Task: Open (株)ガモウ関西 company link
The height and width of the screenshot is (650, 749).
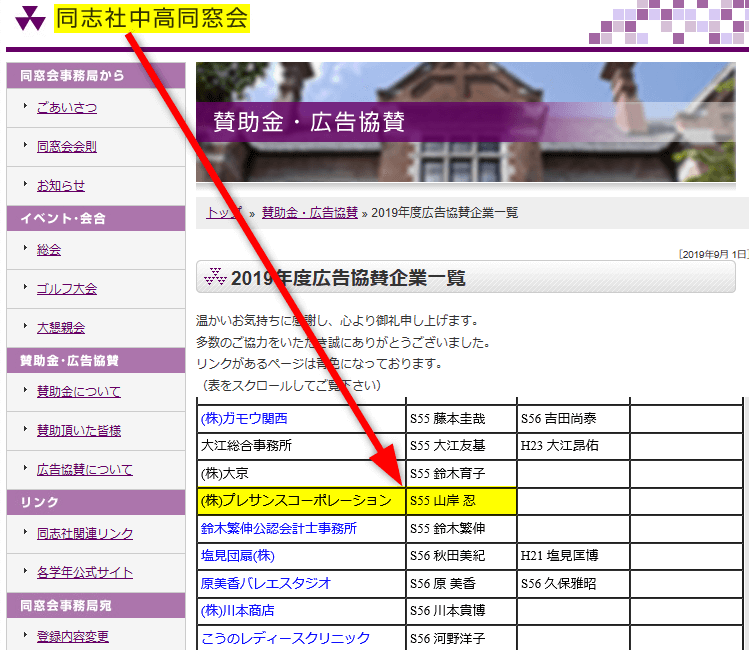Action: [x=244, y=419]
